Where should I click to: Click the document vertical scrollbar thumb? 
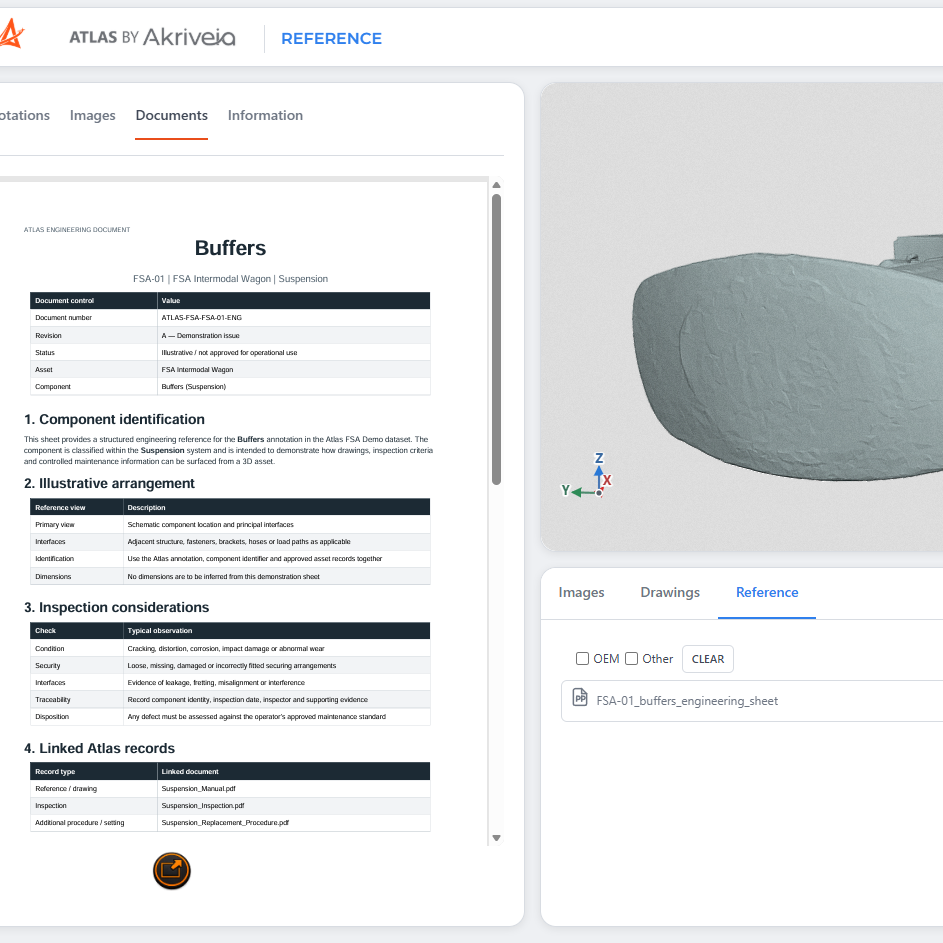tap(496, 339)
